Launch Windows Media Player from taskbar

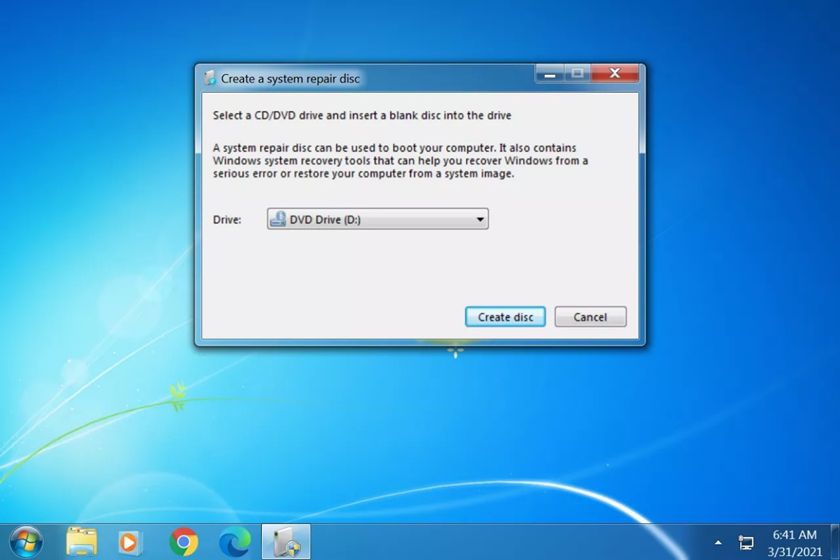point(129,542)
